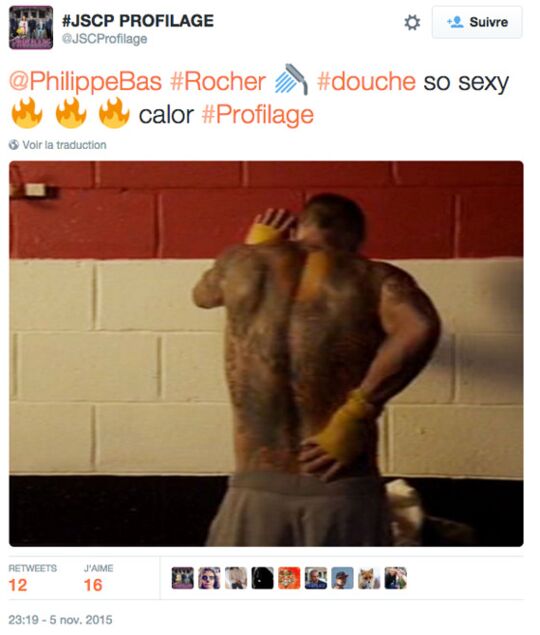Open the fox picture liker avatar
The image size is (540, 635).
click(x=369, y=578)
